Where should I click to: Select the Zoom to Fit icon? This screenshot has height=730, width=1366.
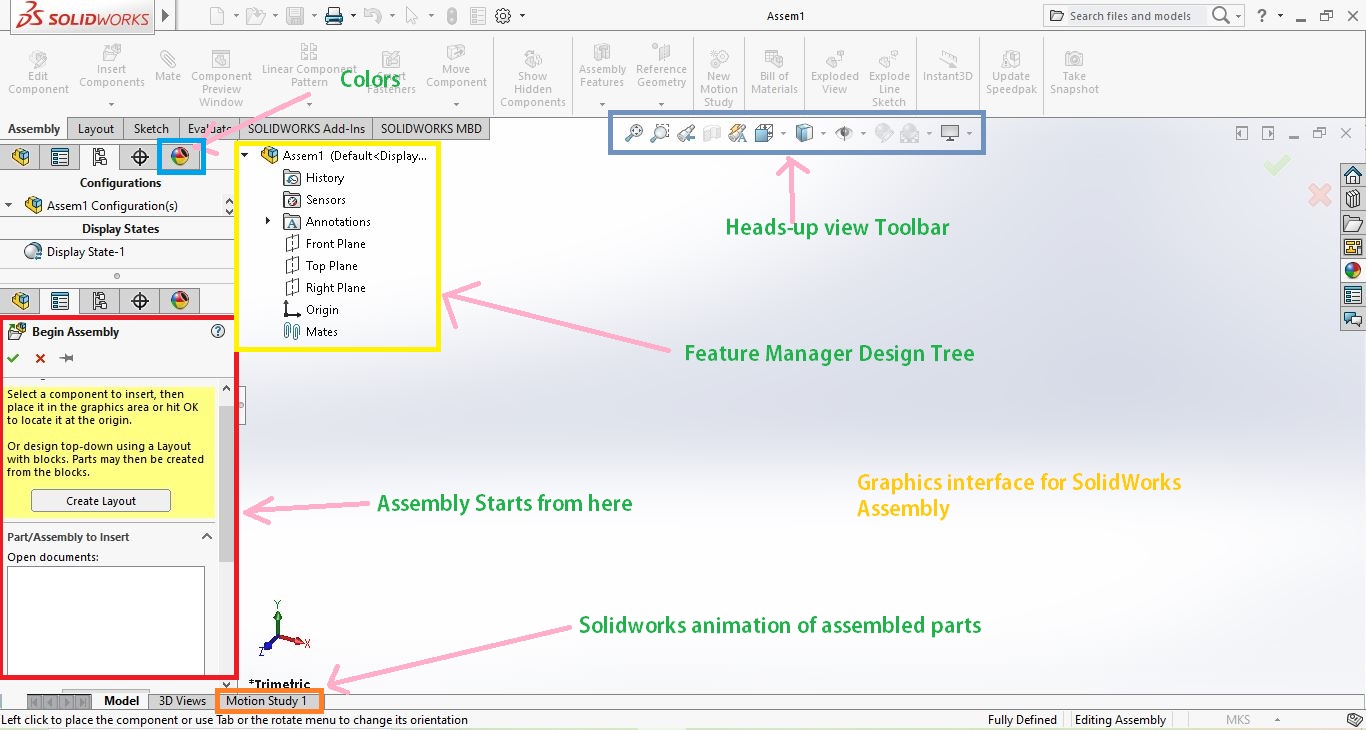[632, 133]
